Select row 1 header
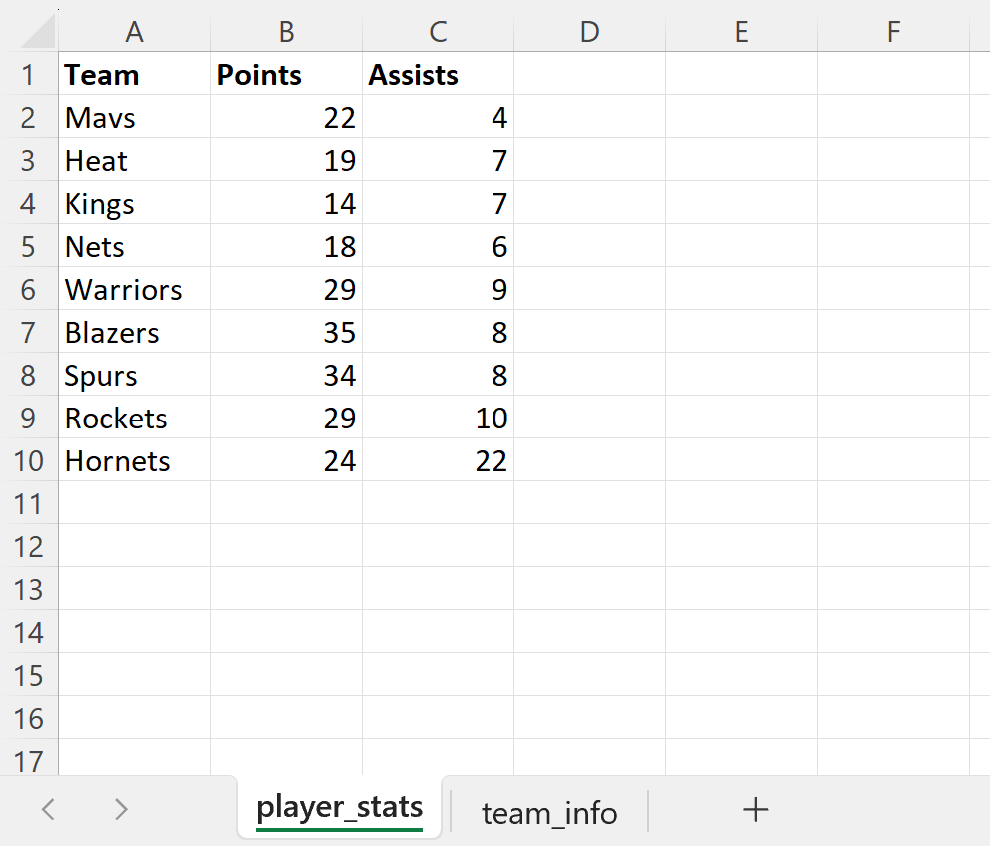Screen dimensions: 990x846 point(29,74)
